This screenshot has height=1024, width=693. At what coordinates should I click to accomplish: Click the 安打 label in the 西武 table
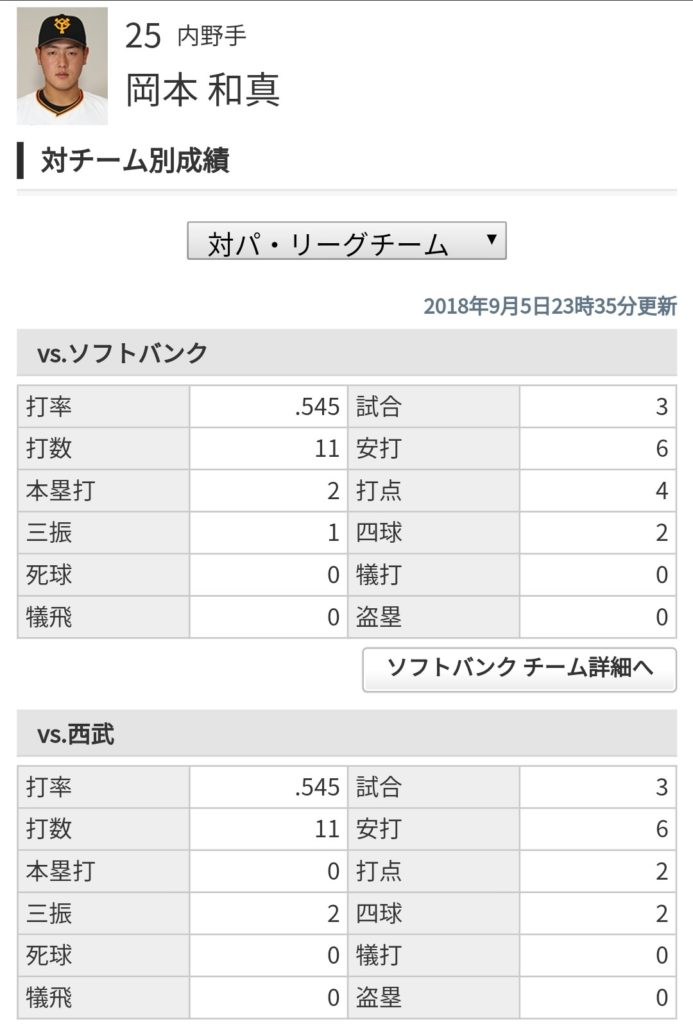point(379,829)
